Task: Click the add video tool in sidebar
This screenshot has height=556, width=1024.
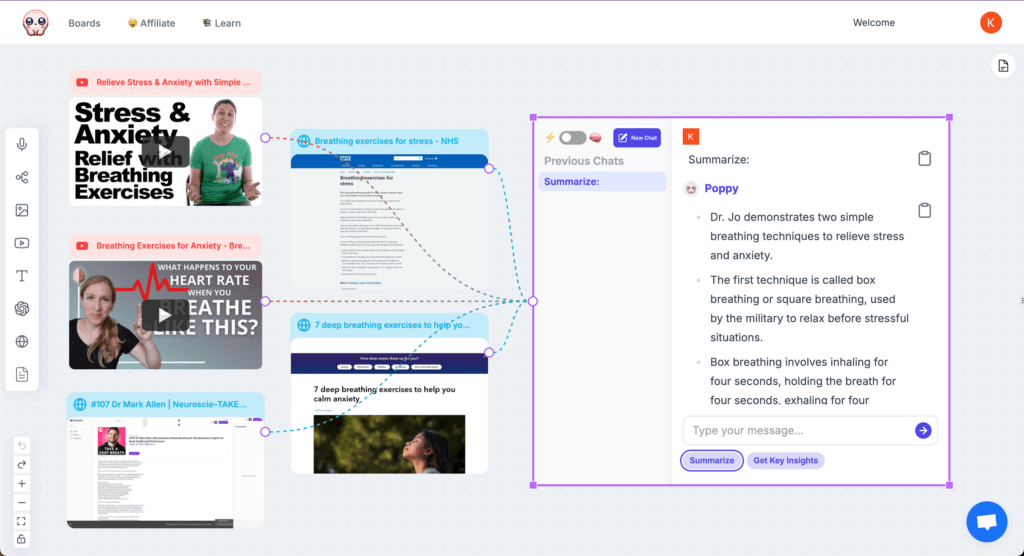Action: coord(22,243)
